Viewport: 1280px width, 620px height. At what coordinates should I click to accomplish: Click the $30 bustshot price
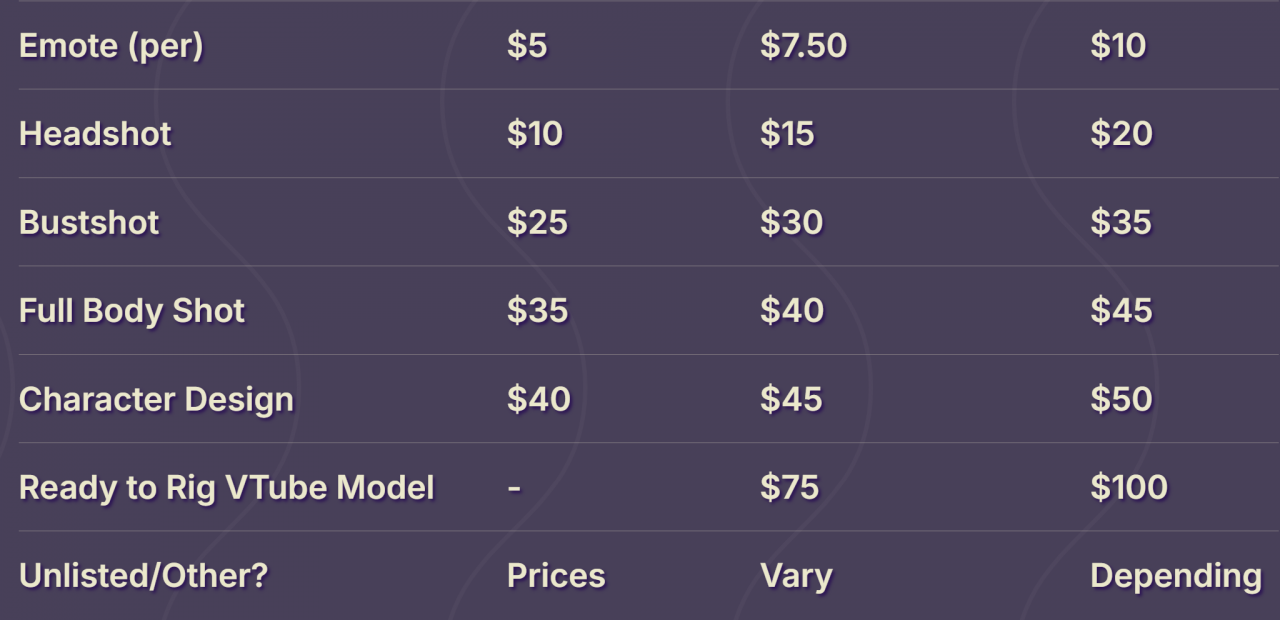792,222
